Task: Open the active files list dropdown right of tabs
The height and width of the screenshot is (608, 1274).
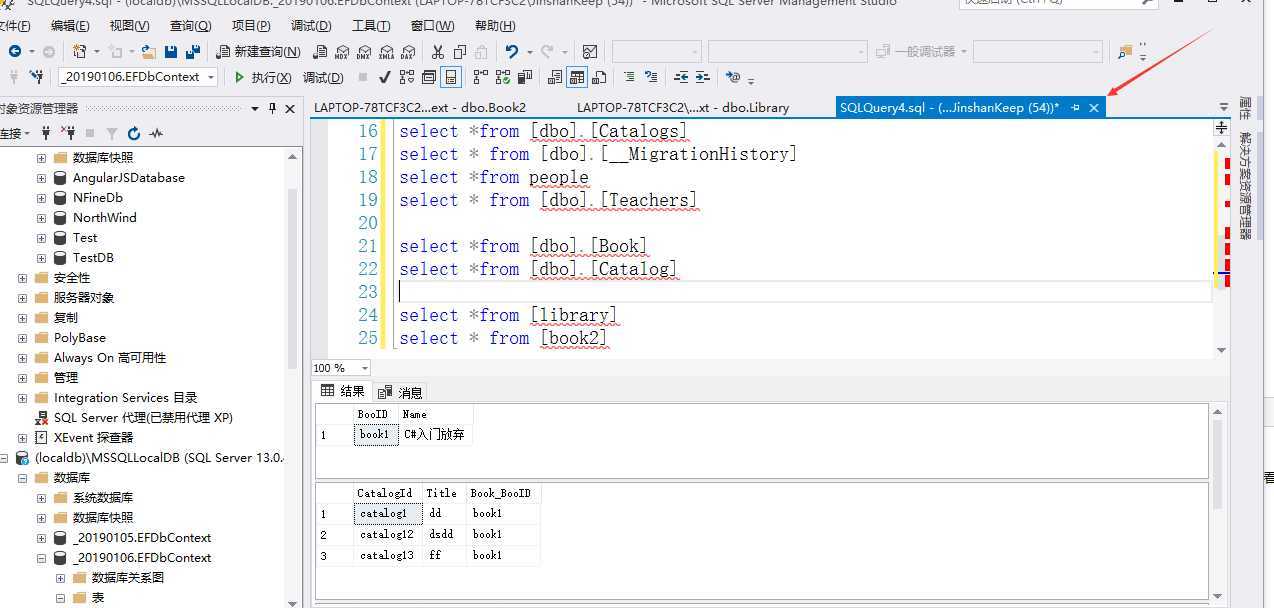Action: [x=1224, y=107]
